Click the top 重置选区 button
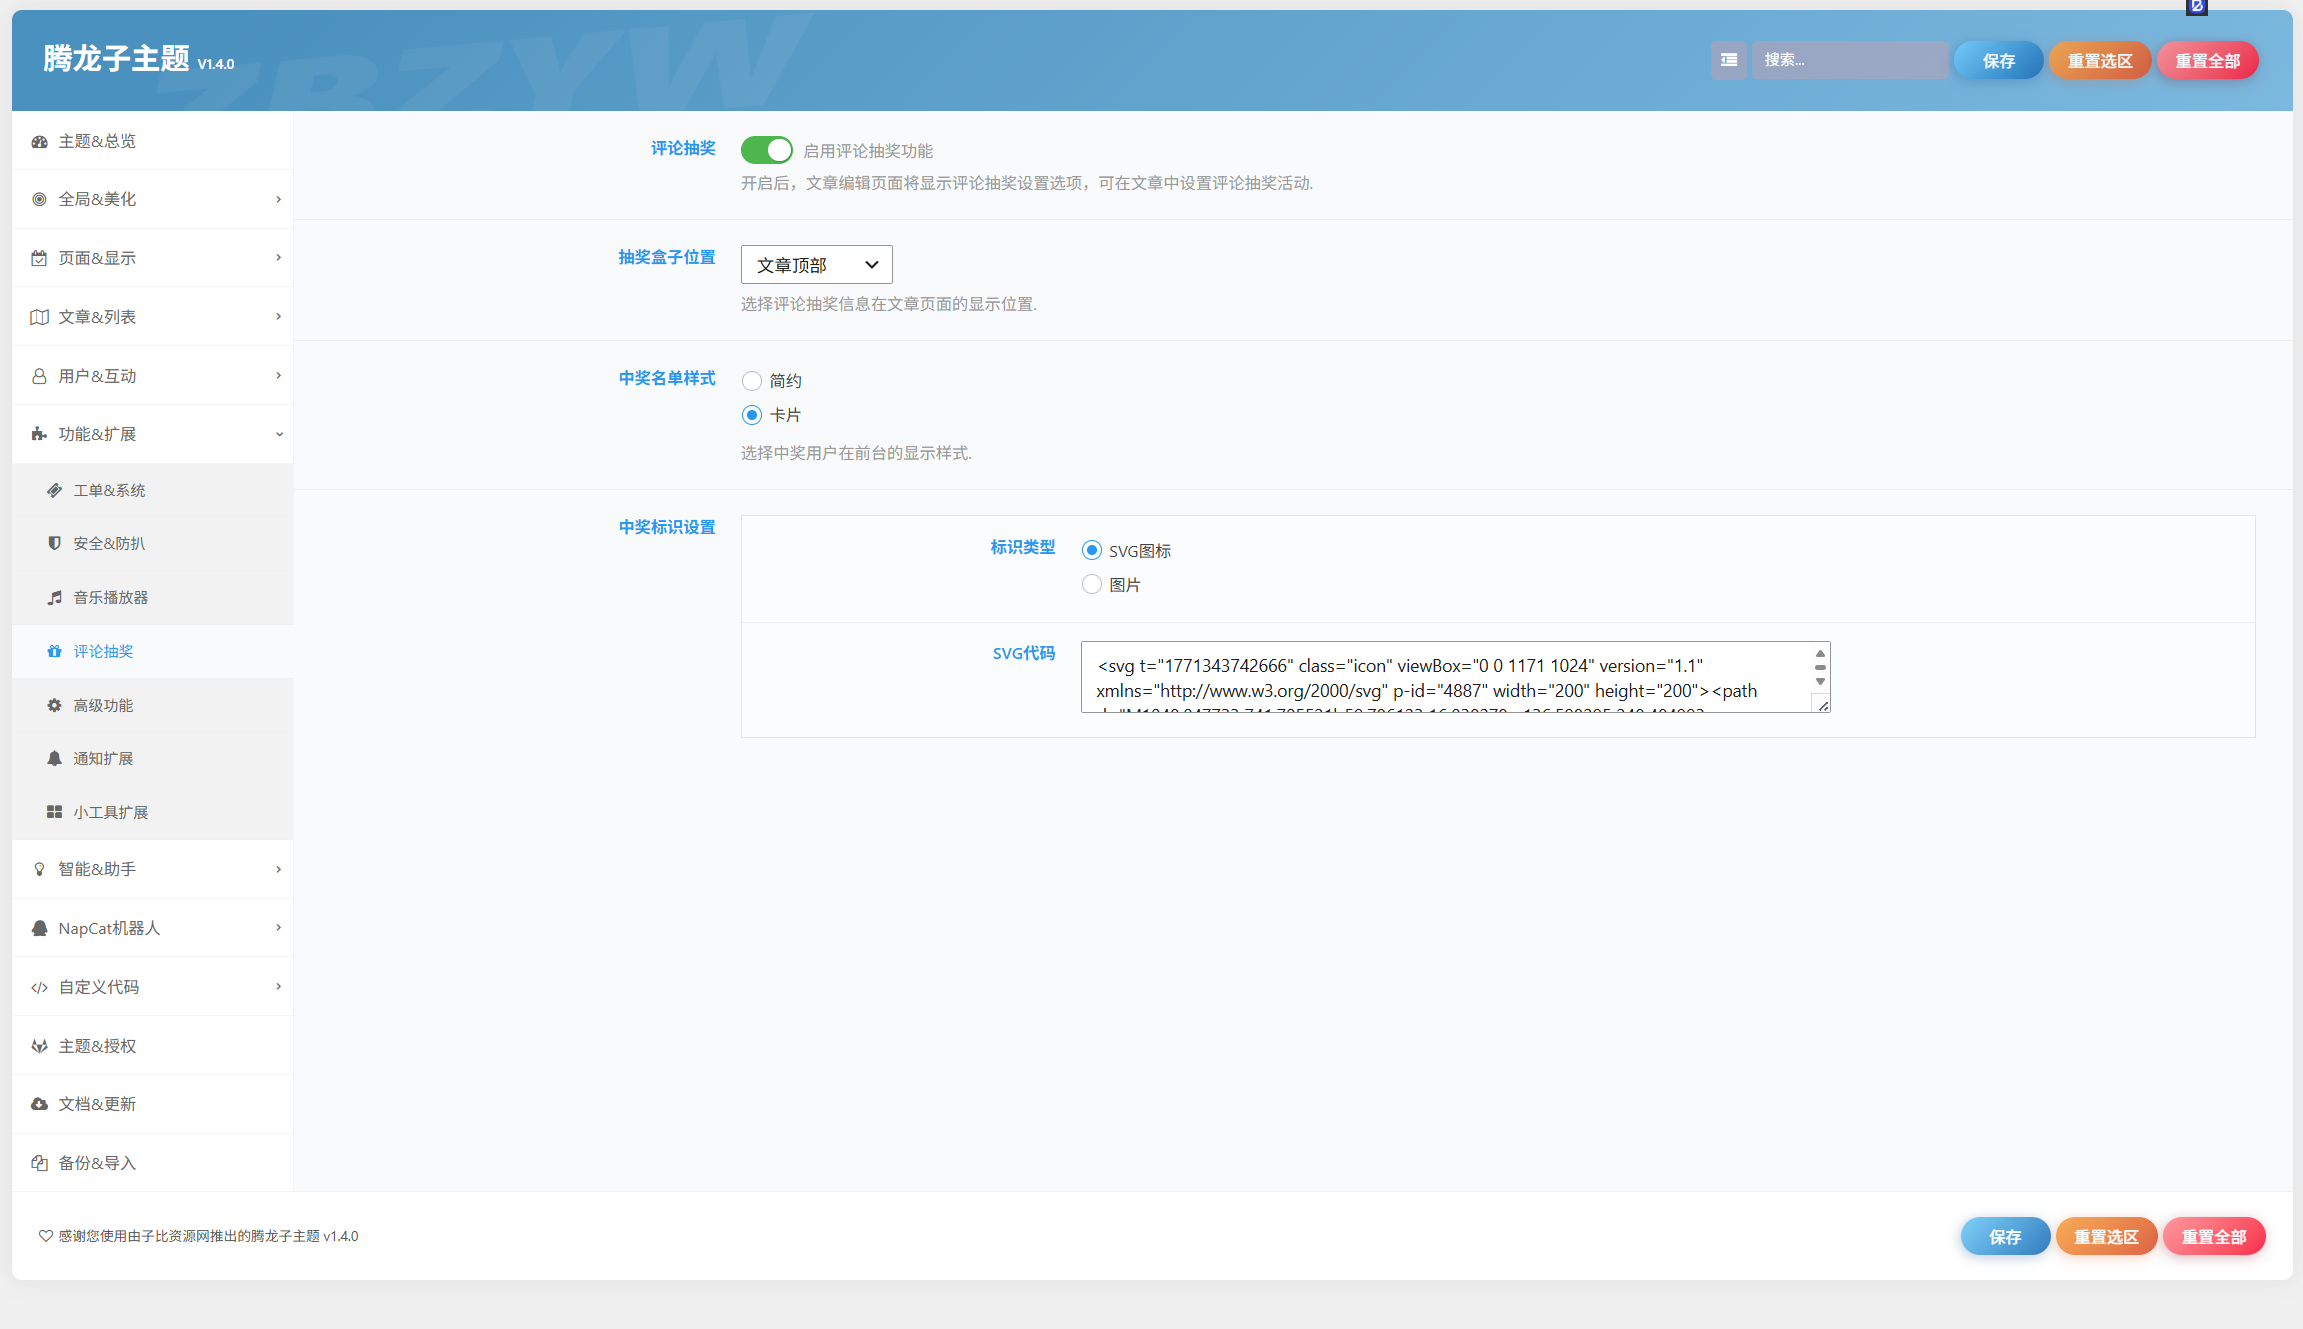This screenshot has height=1329, width=2303. [2100, 61]
